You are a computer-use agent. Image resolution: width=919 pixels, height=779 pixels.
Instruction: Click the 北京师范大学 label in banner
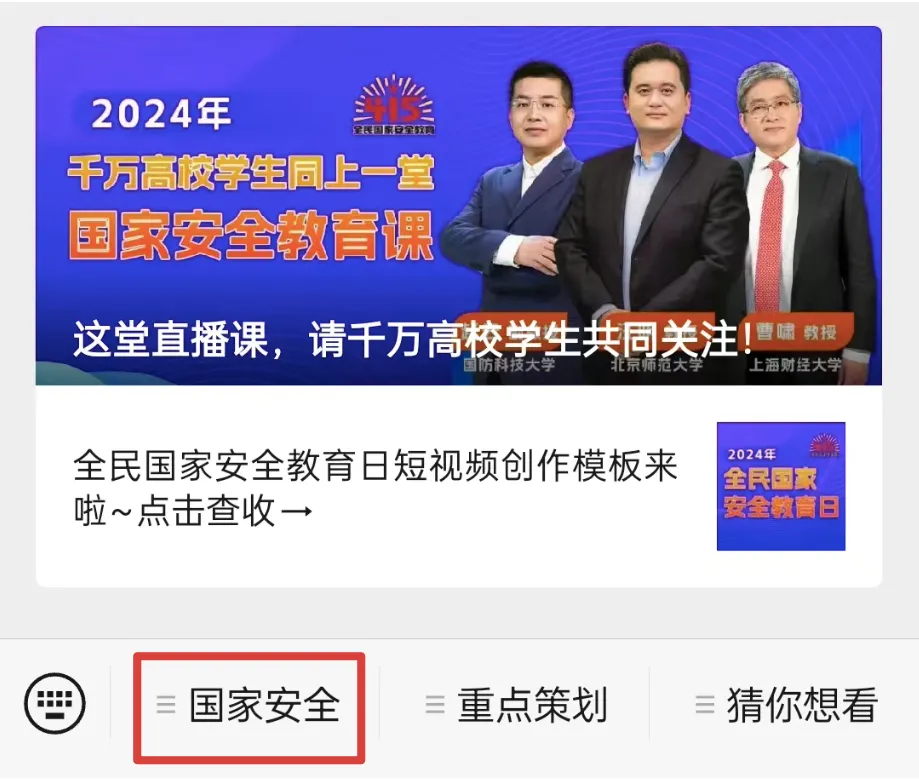(656, 365)
